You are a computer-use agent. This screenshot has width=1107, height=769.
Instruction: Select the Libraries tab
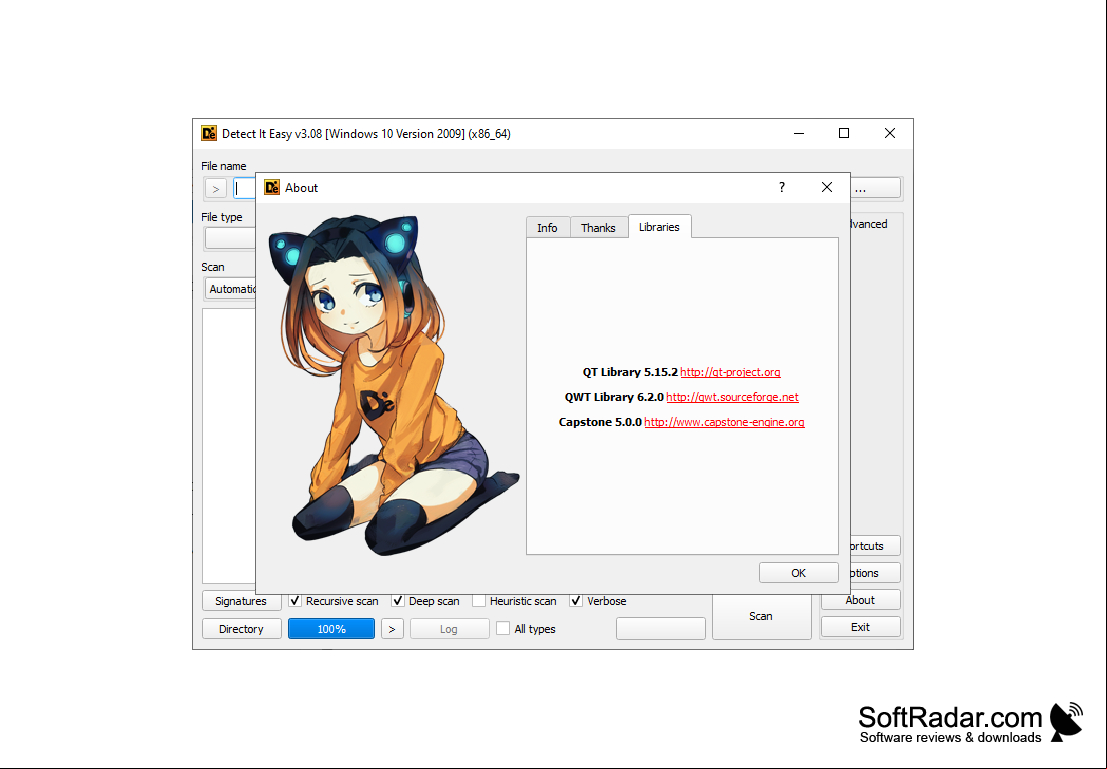[659, 227]
